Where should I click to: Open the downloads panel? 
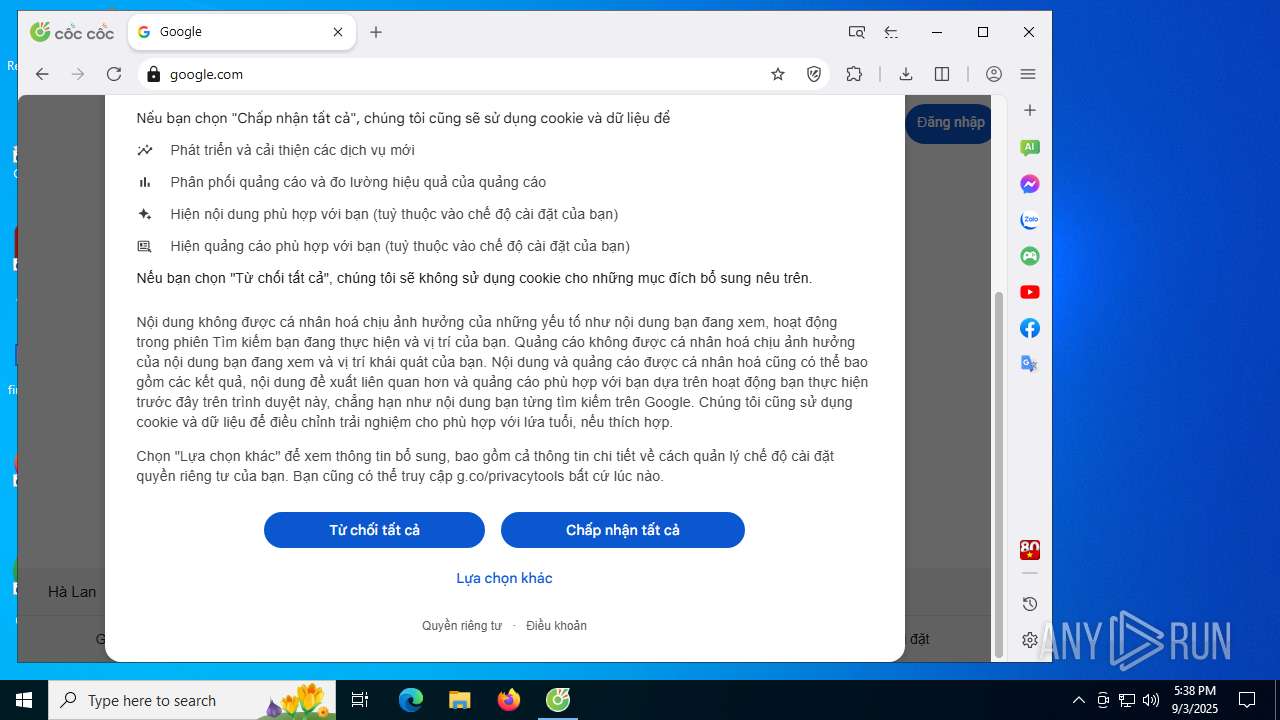tap(906, 74)
